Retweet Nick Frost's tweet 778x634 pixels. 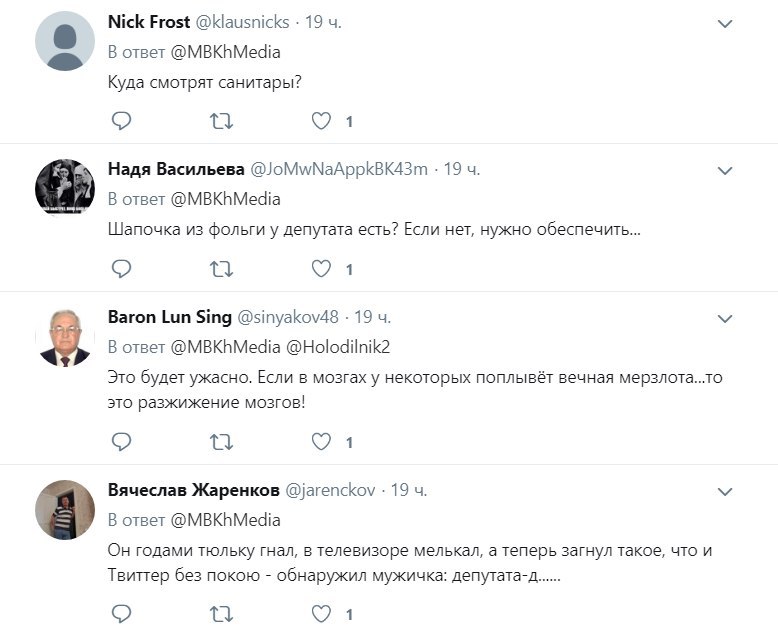click(220, 121)
